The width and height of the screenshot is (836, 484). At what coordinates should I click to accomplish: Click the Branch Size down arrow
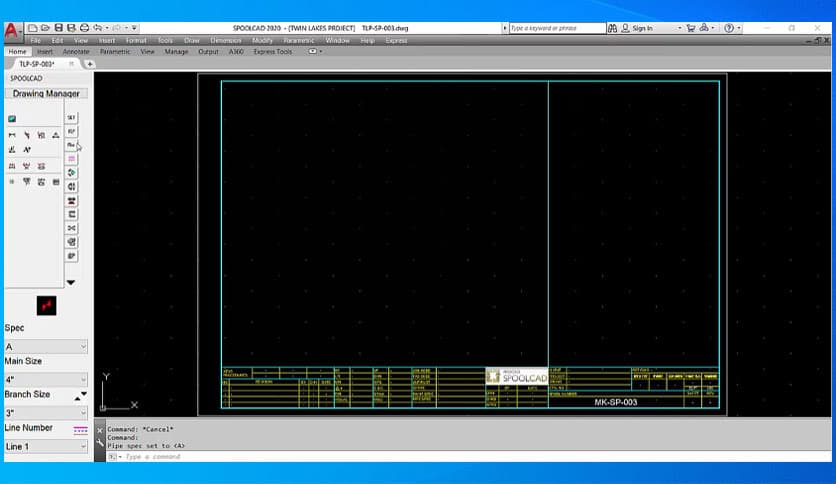(84, 394)
